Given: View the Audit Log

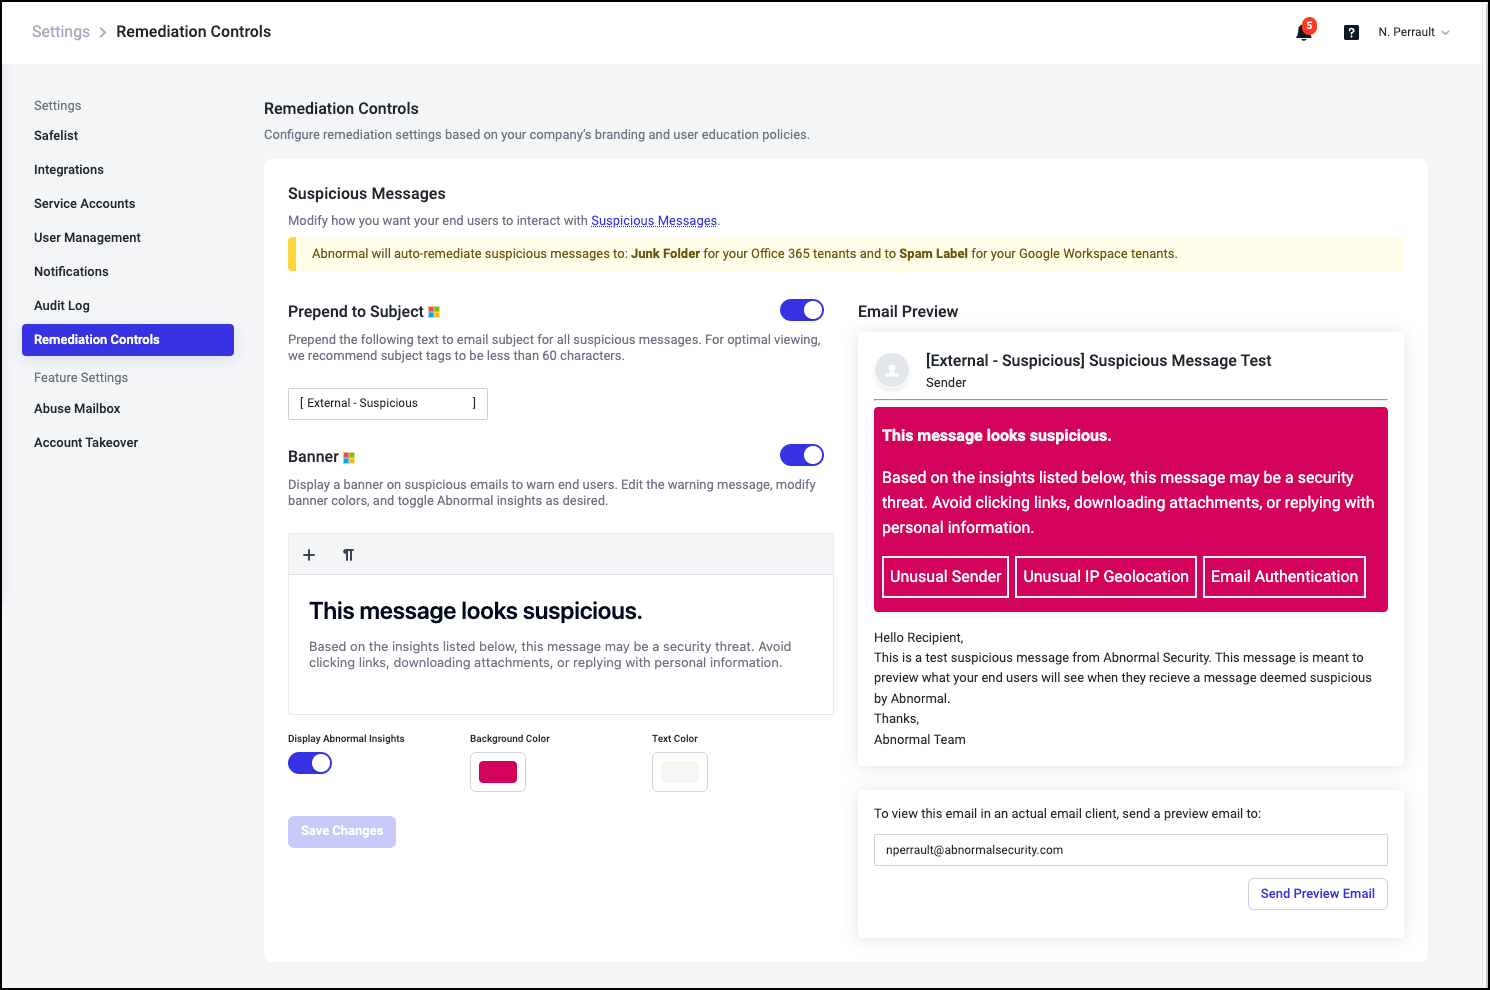Looking at the screenshot, I should [62, 306].
